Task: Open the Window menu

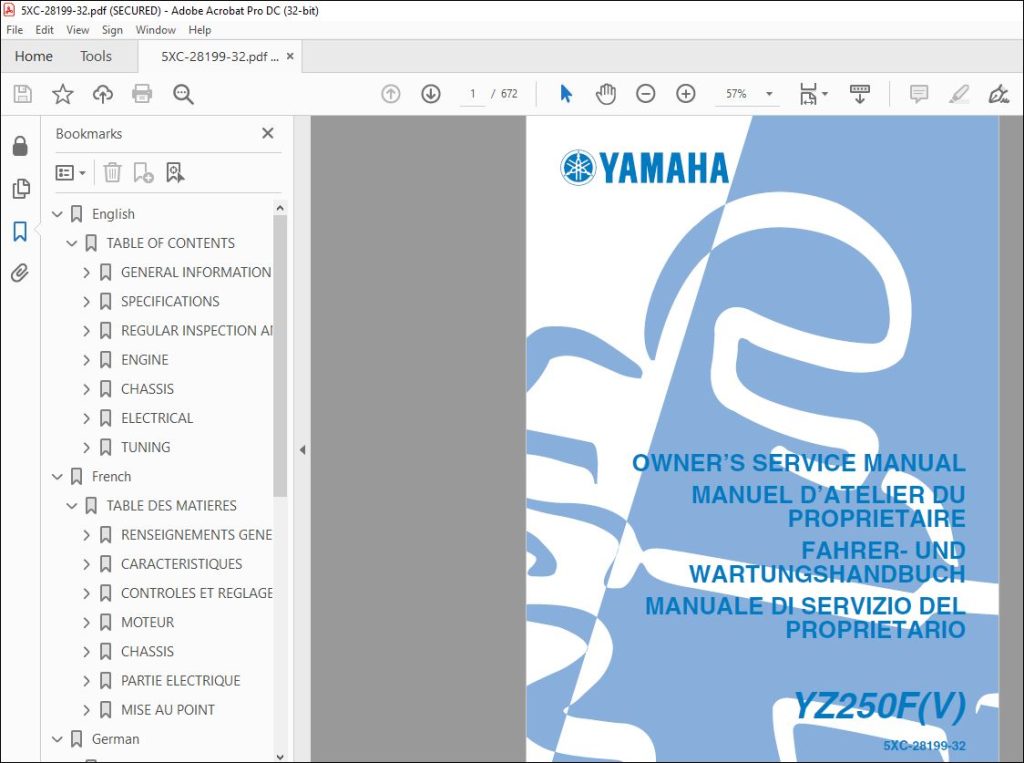Action: 155,30
